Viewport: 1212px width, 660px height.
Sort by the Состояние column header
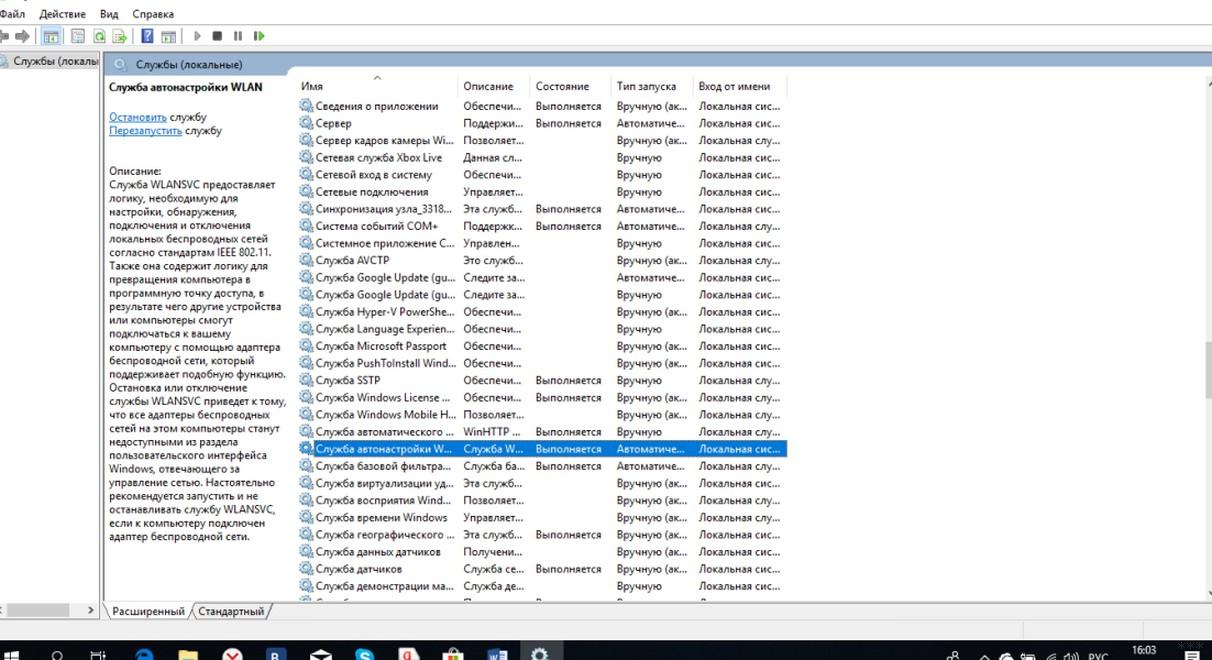(570, 86)
